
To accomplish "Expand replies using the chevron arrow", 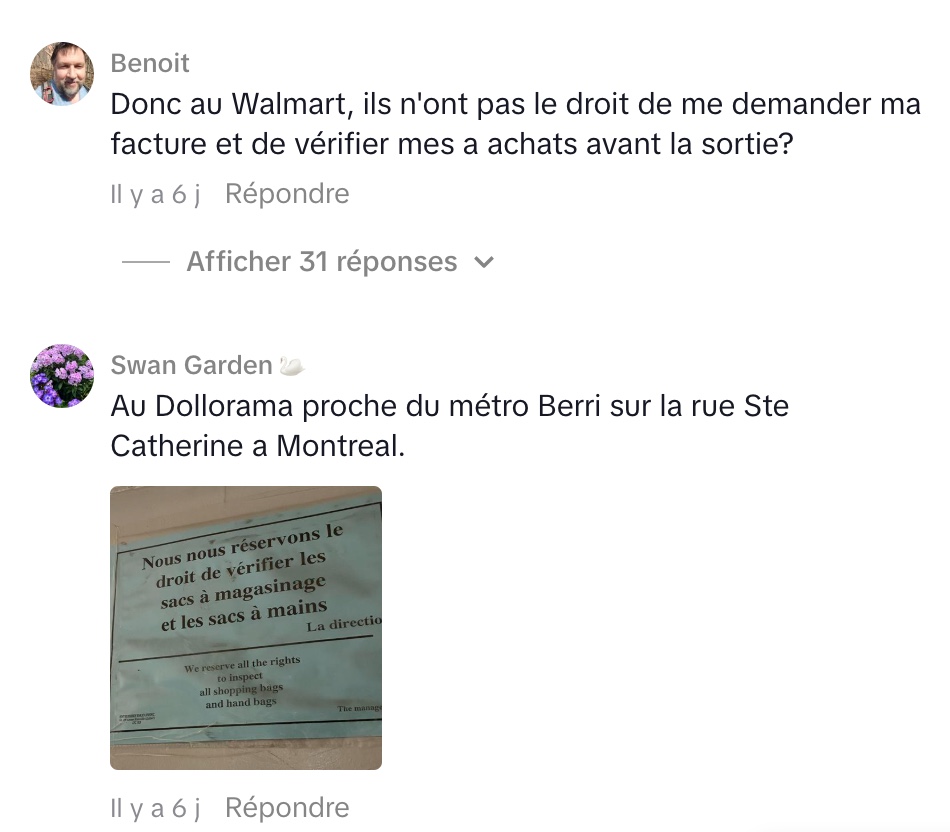I will pyautogui.click(x=484, y=262).
